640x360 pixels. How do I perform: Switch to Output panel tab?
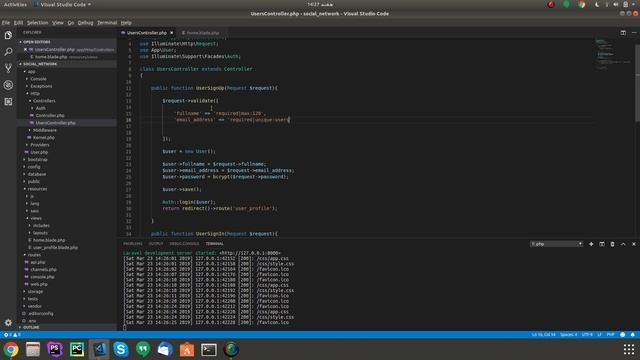pos(156,244)
